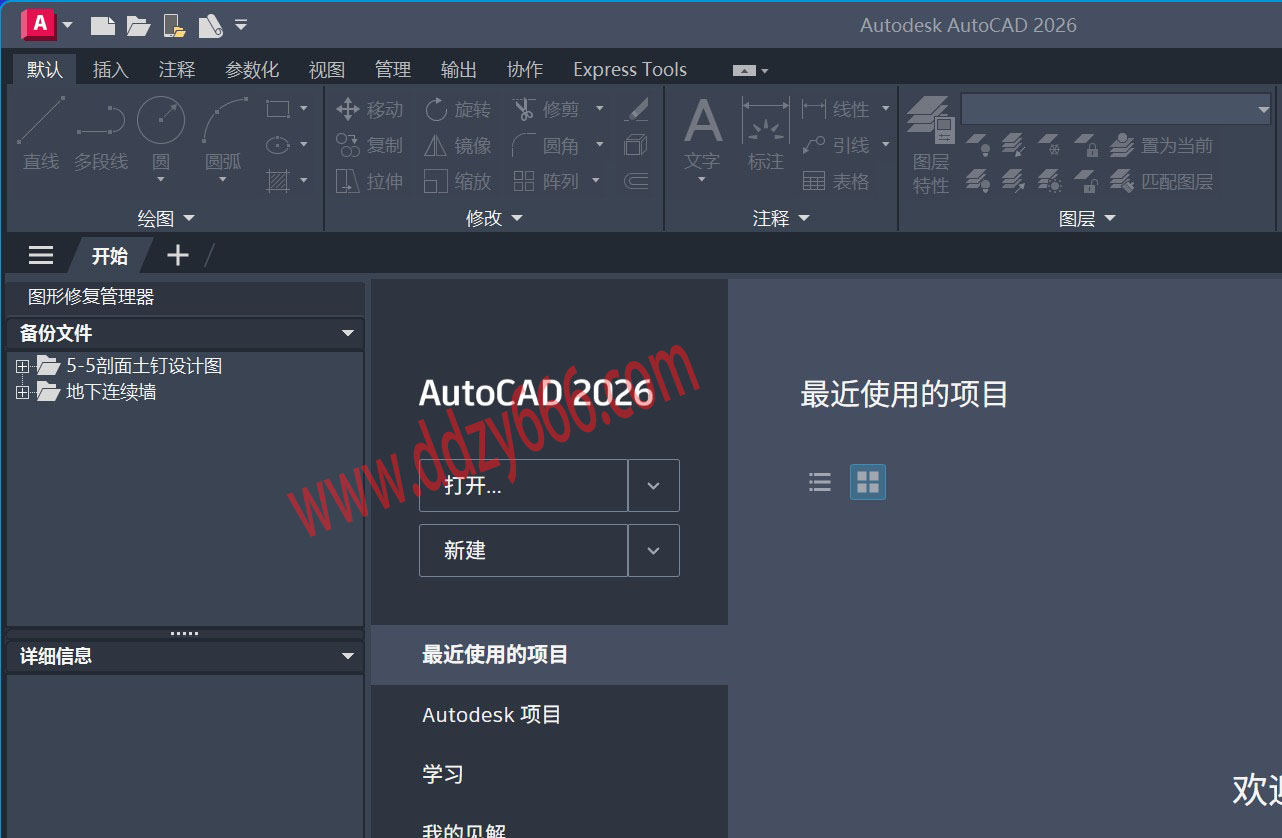This screenshot has width=1282, height=838.
Task: Switch recent items to list view
Action: (x=820, y=483)
